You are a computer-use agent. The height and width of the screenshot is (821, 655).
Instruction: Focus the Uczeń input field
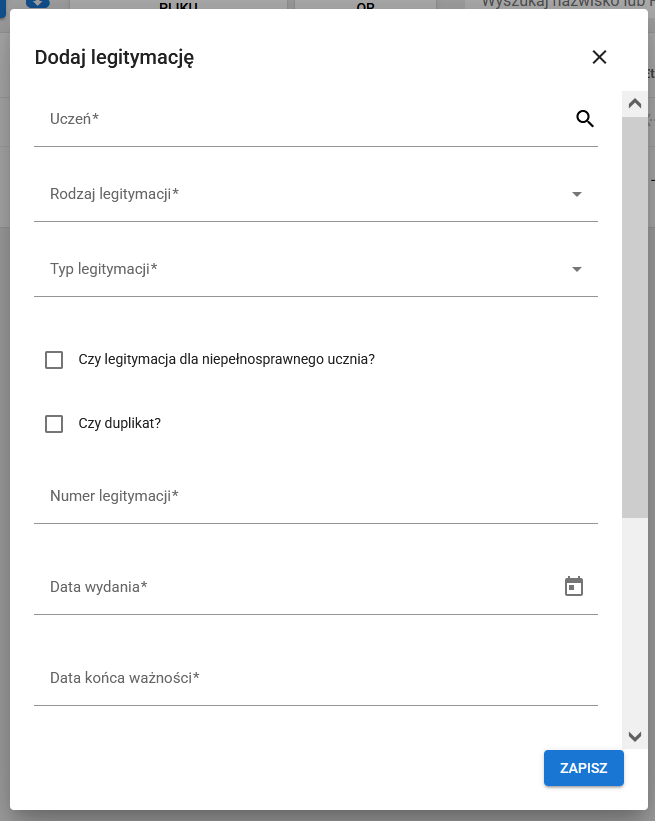(x=300, y=120)
